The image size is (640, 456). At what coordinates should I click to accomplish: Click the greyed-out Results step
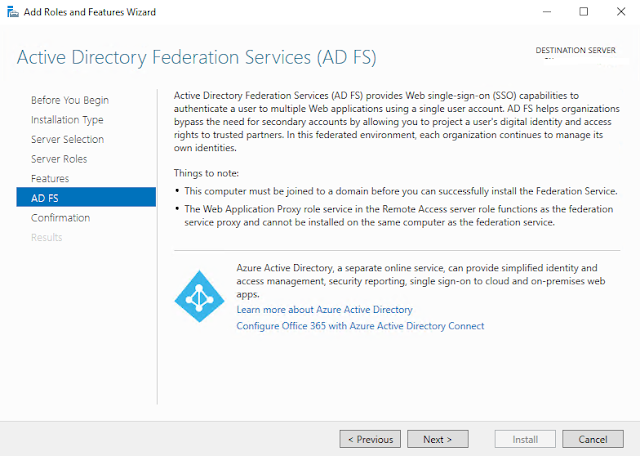pos(46,237)
